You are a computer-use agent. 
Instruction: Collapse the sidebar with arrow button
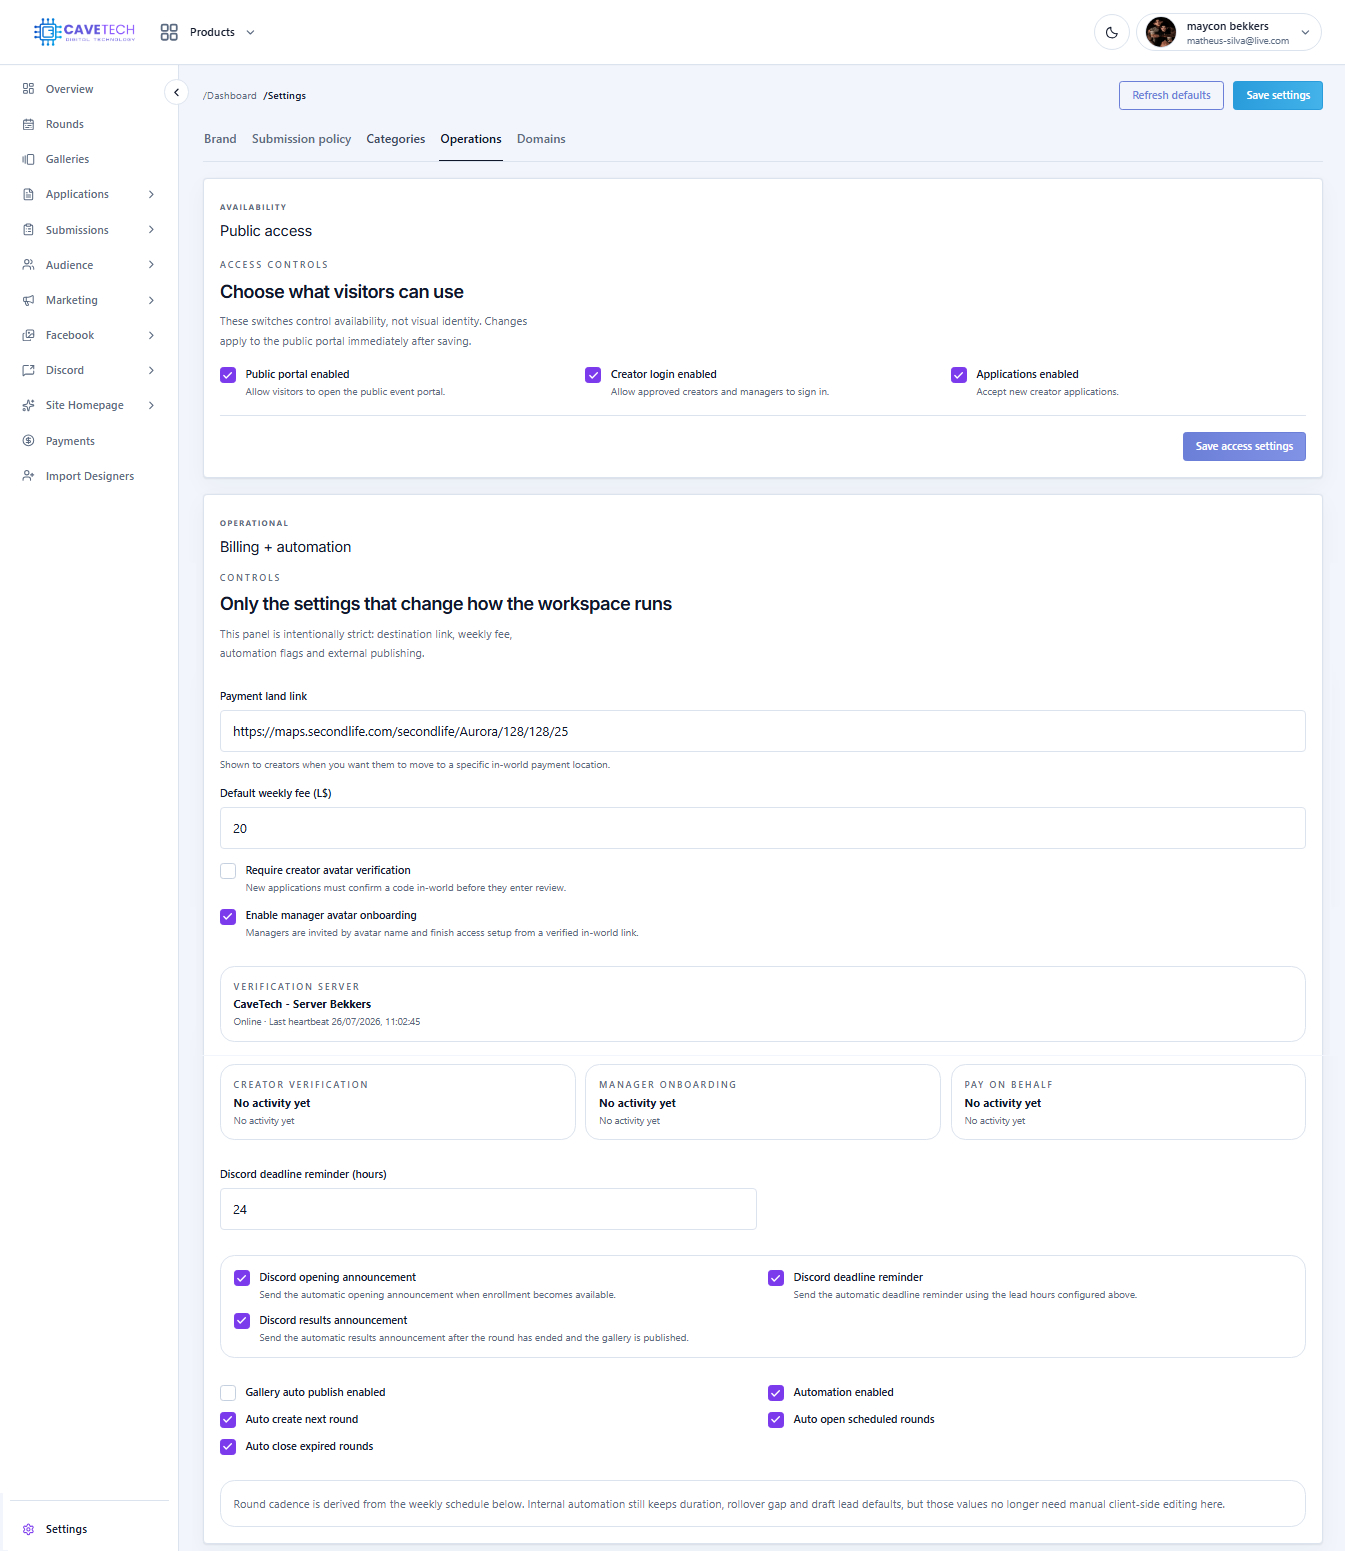click(x=176, y=92)
